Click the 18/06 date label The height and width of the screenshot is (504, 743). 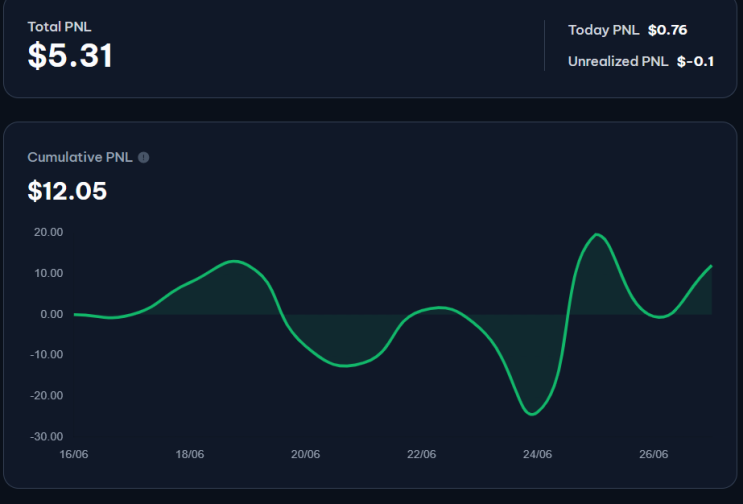190,454
